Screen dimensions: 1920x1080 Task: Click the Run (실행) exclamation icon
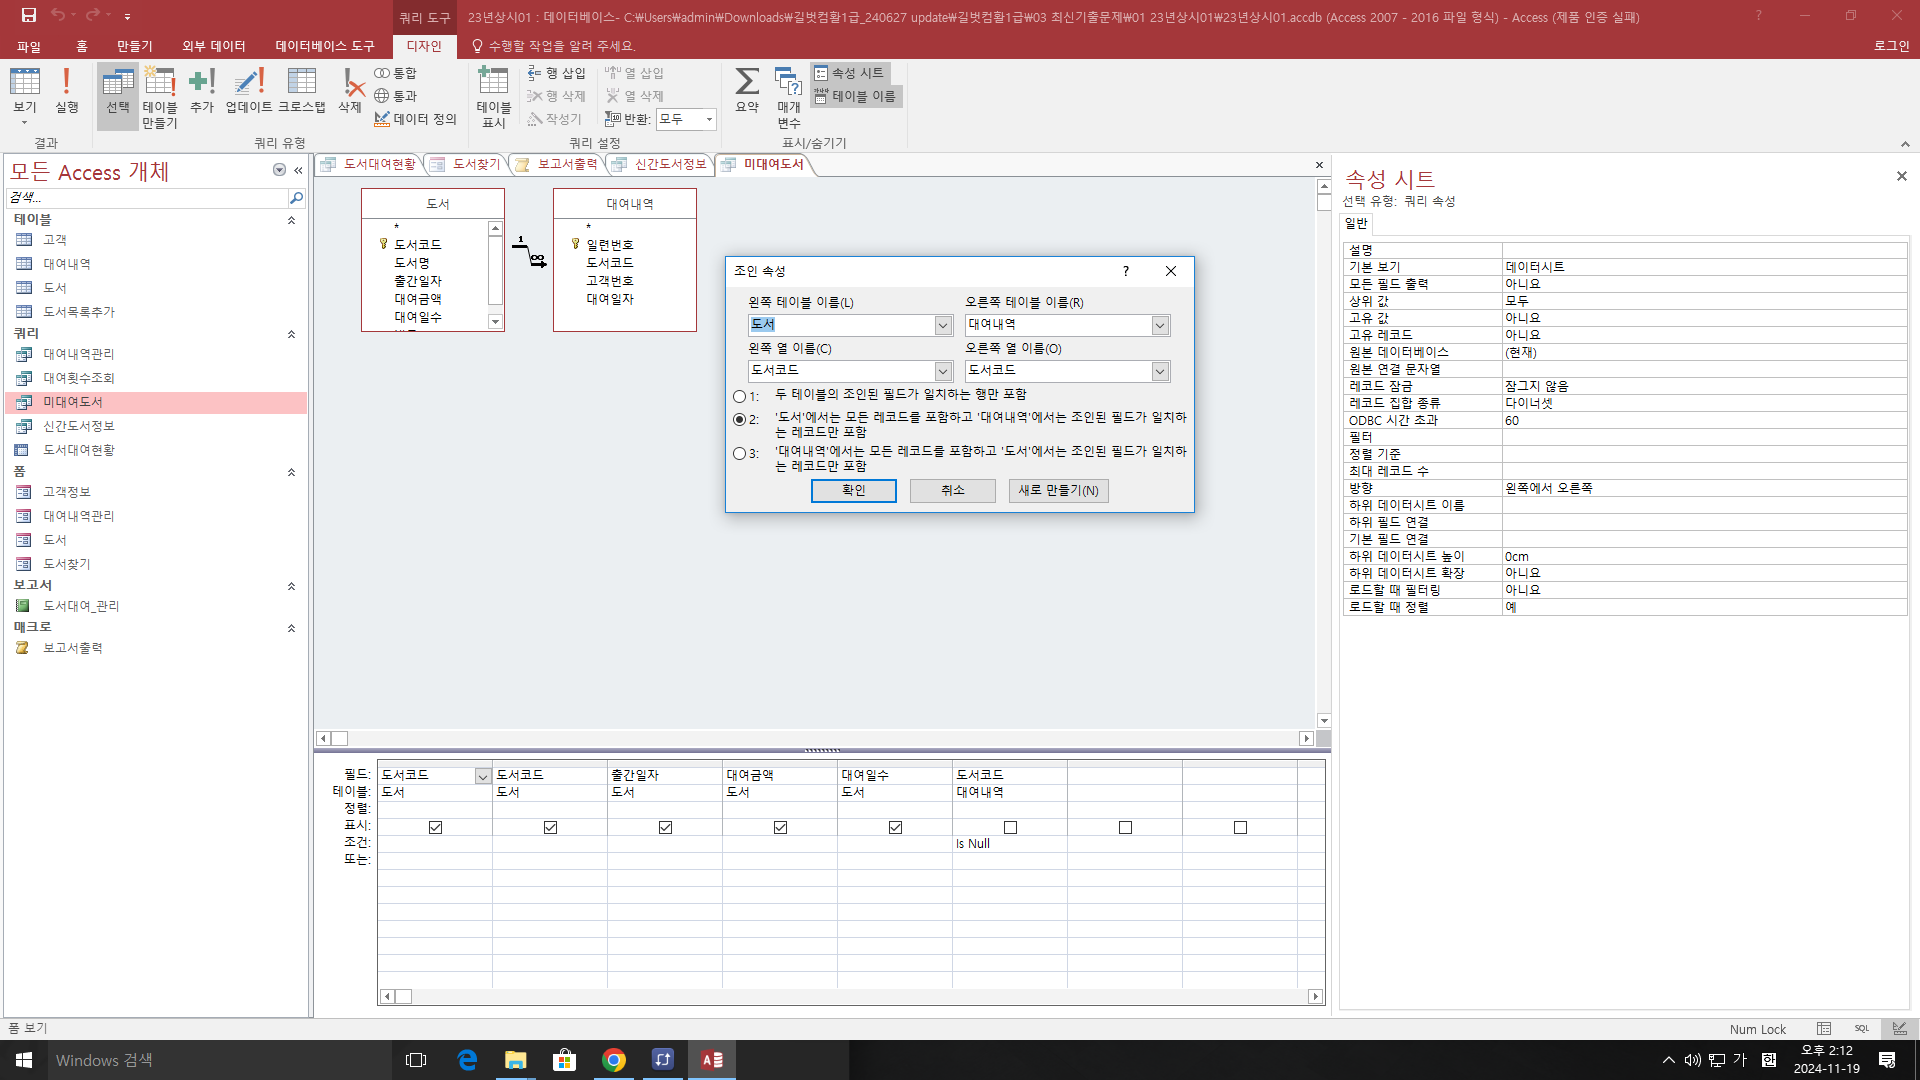66,88
